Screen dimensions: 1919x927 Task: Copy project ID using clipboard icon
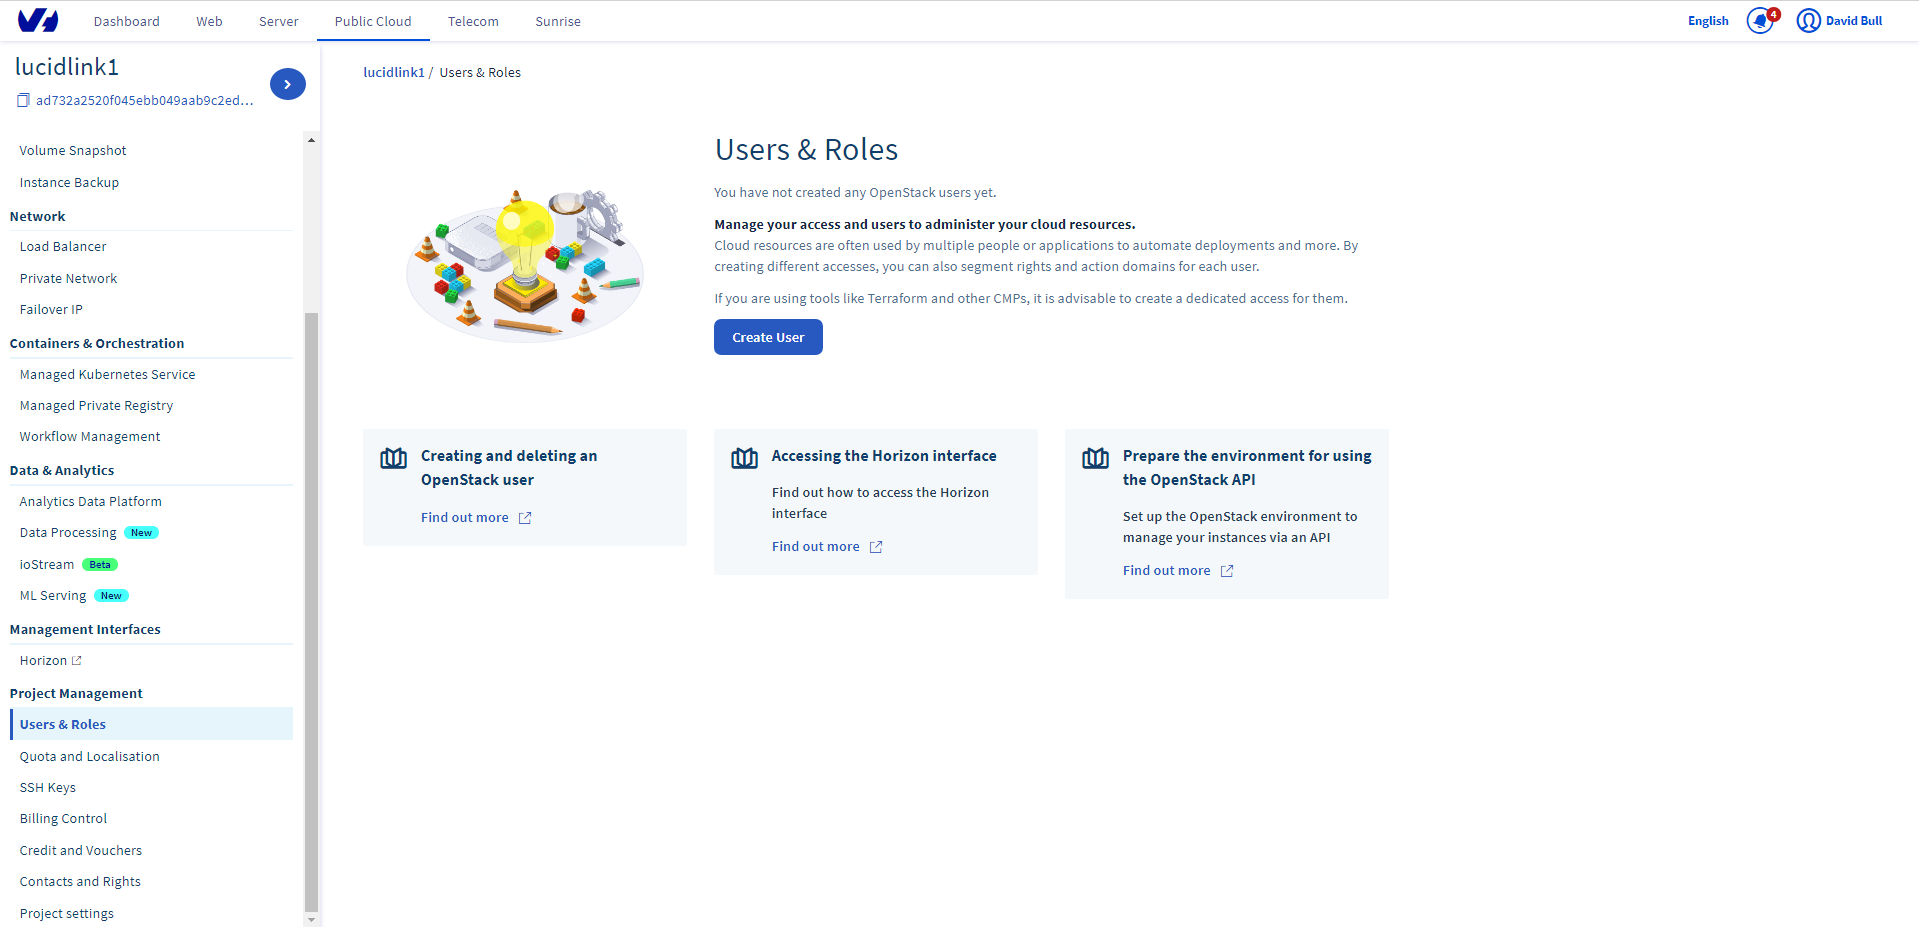point(23,100)
